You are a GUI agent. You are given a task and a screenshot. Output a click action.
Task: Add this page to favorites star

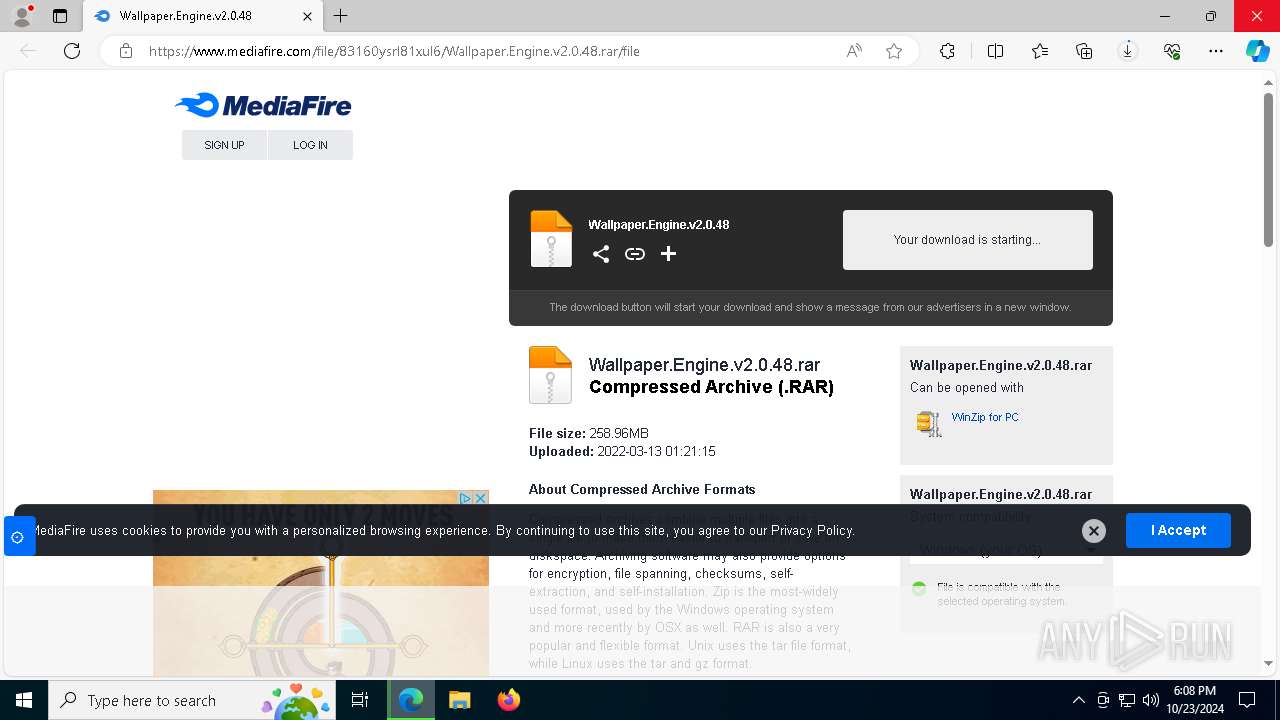tap(894, 51)
